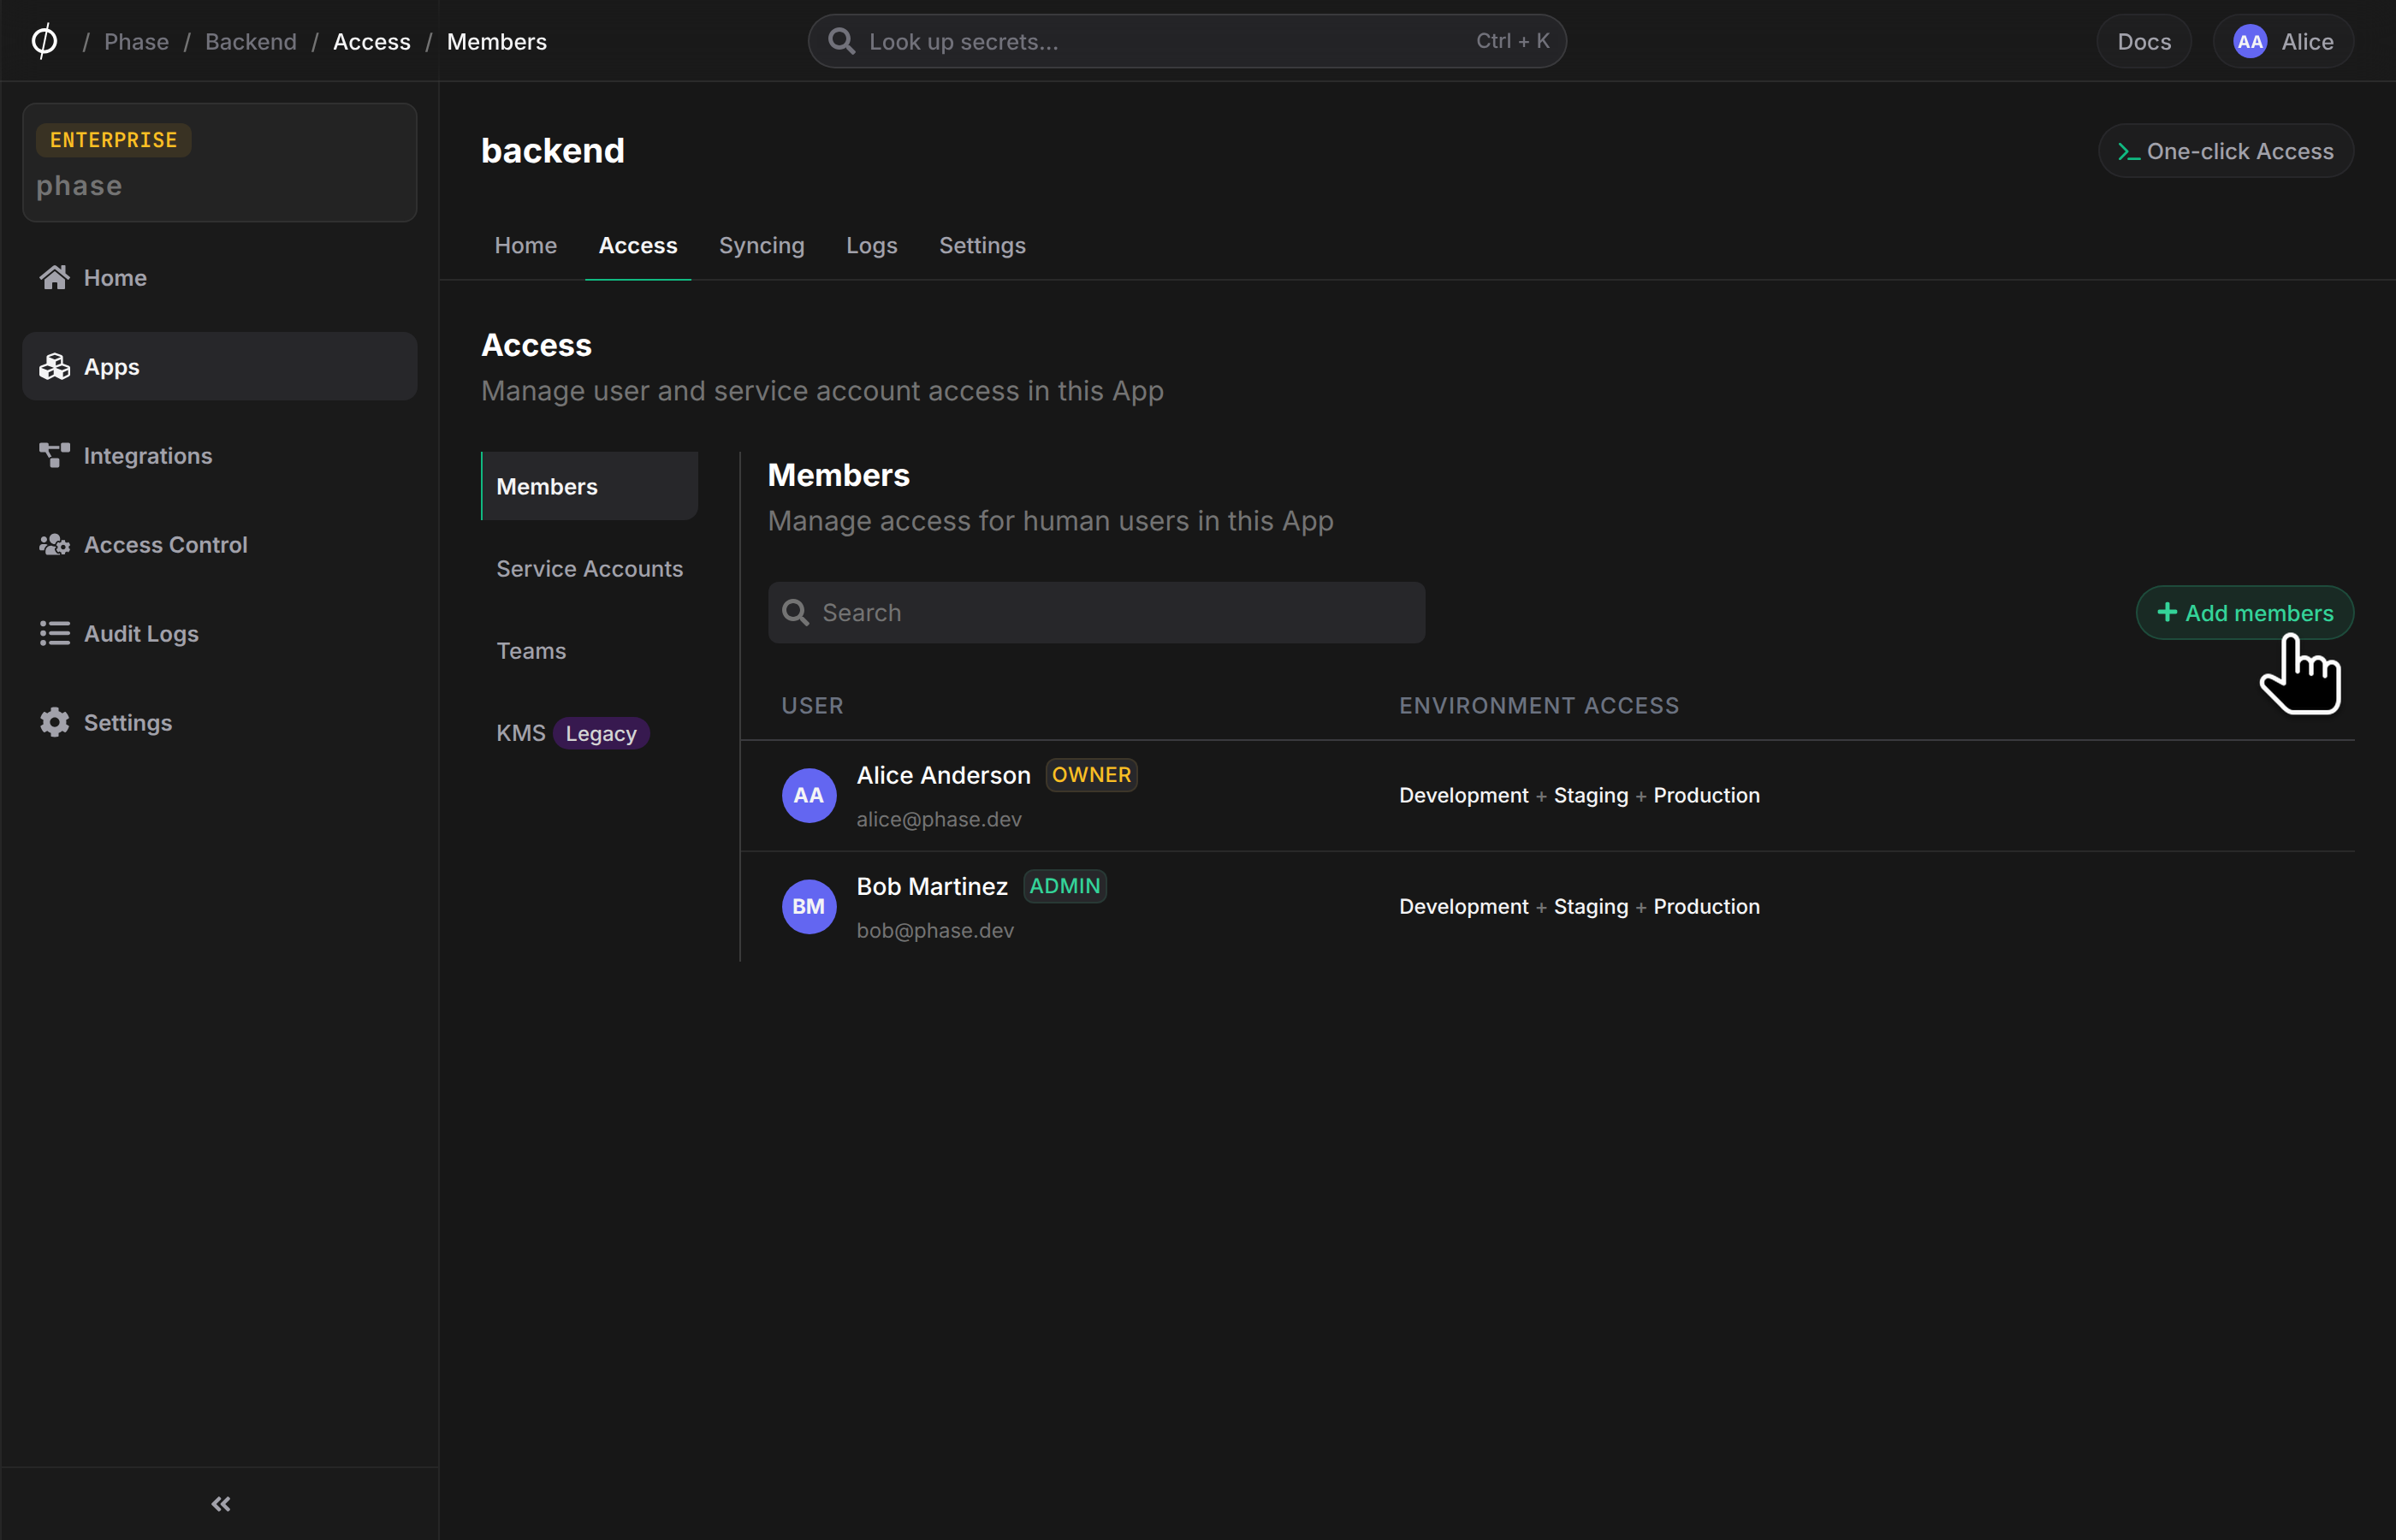Click the Audit Logs list icon
Image resolution: width=2396 pixels, height=1540 pixels.
click(x=54, y=633)
